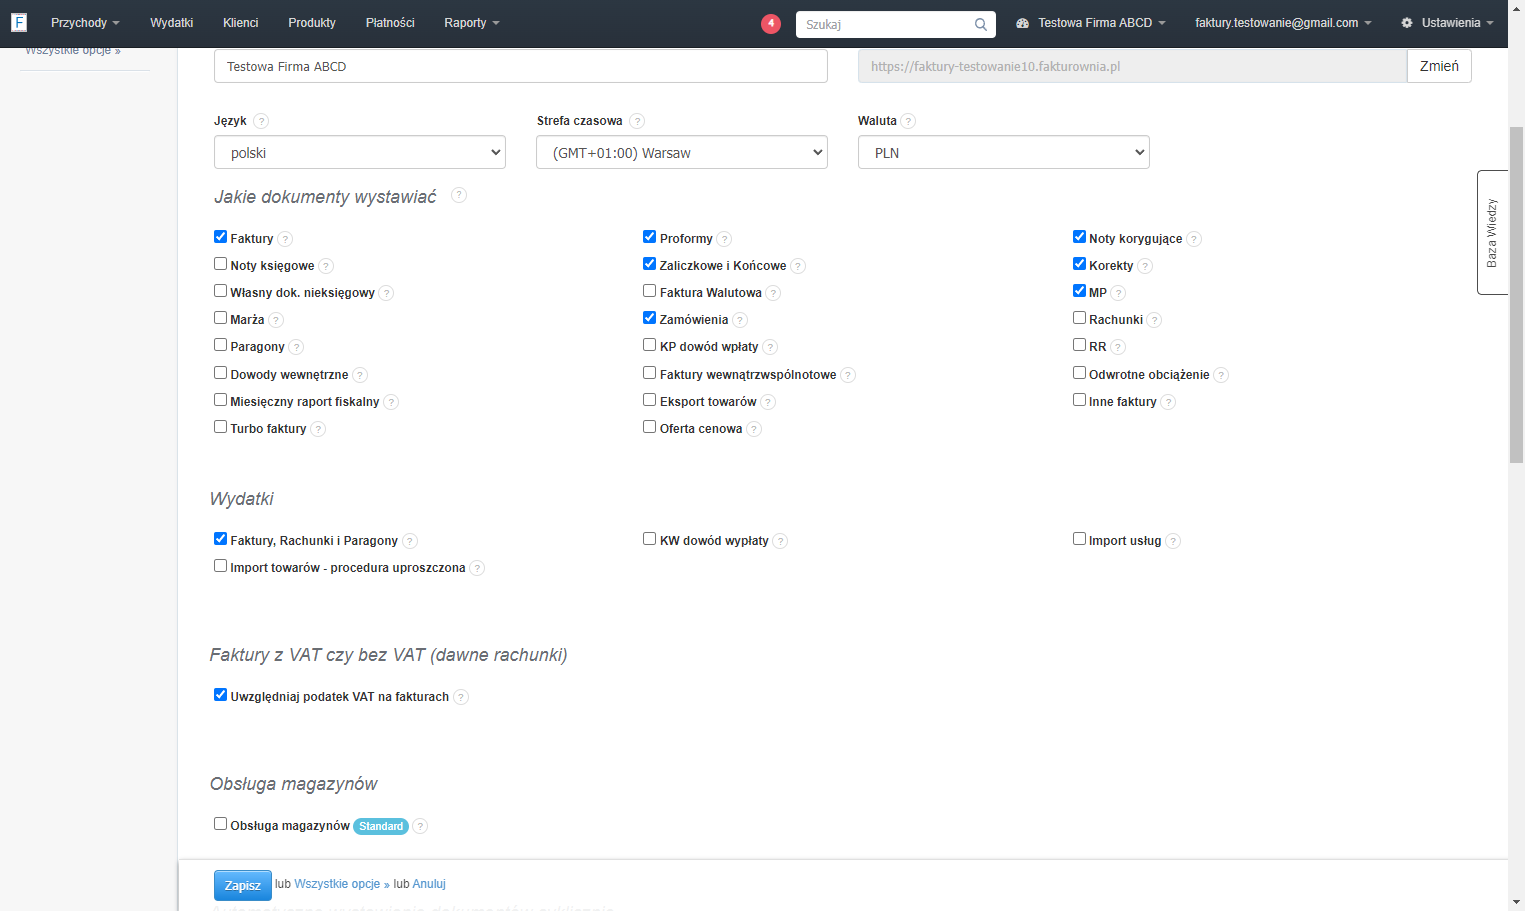Image resolution: width=1525 pixels, height=911 pixels.
Task: Click the gear icon for Ustawienia
Action: [x=1407, y=23]
